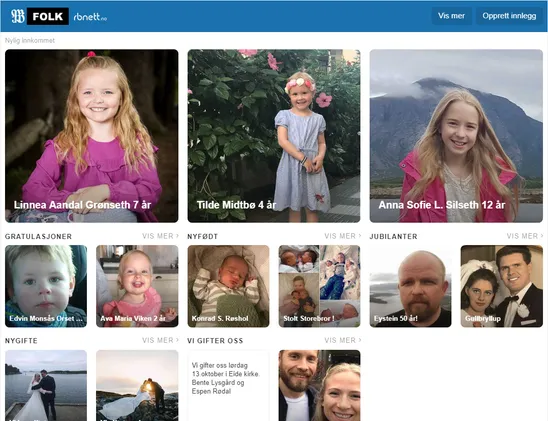Screen dimensions: 548x421
Task: Expand Vis mer for Nyfødt
Action: click(x=342, y=236)
